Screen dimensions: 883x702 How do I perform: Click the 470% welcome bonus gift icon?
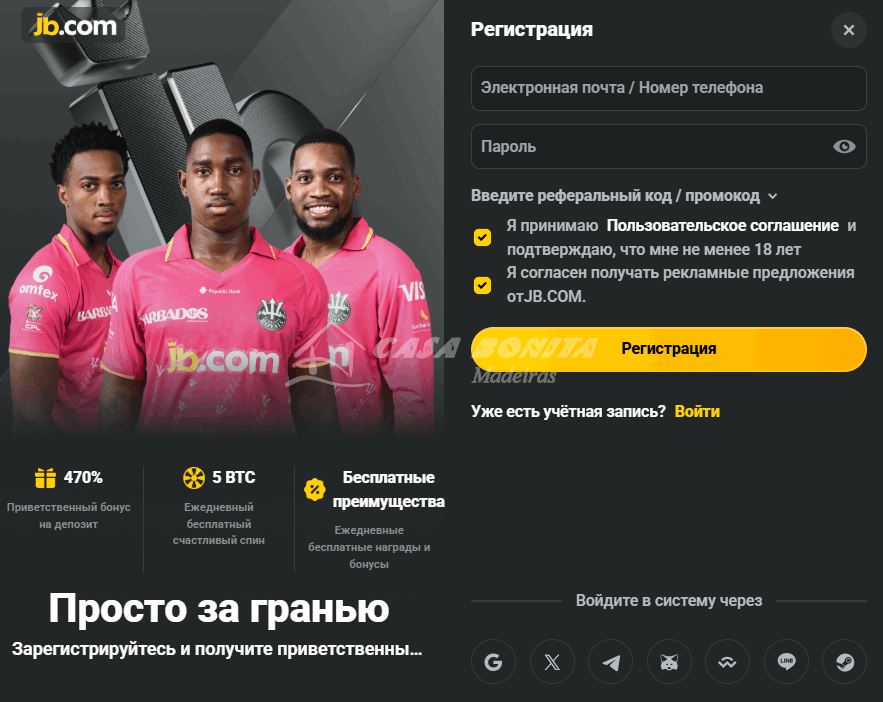click(x=45, y=477)
